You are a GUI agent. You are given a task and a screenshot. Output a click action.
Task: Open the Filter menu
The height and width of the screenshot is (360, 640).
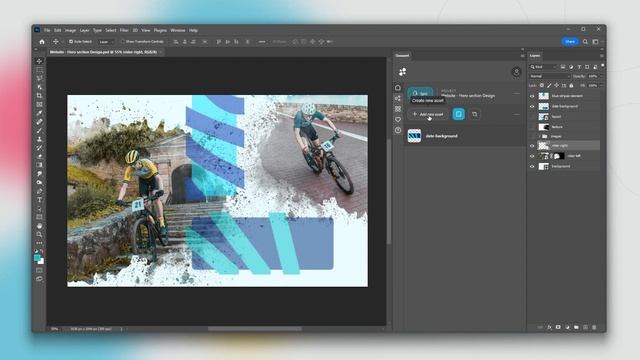(x=124, y=30)
